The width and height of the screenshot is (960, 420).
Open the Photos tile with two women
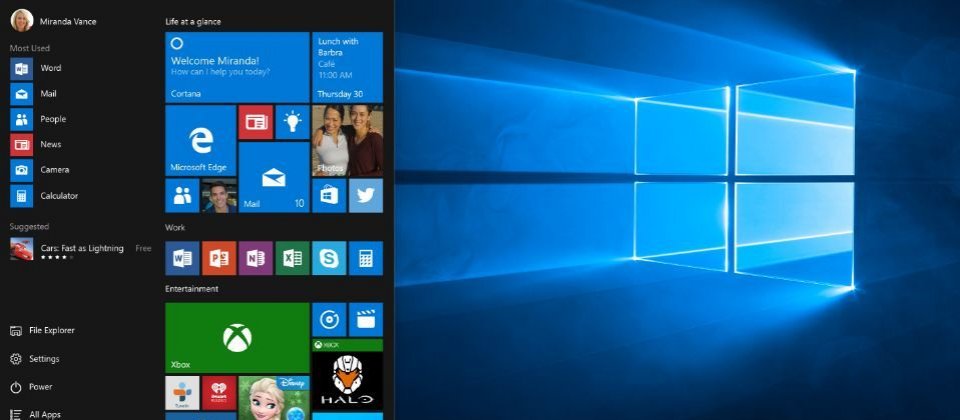coord(347,140)
